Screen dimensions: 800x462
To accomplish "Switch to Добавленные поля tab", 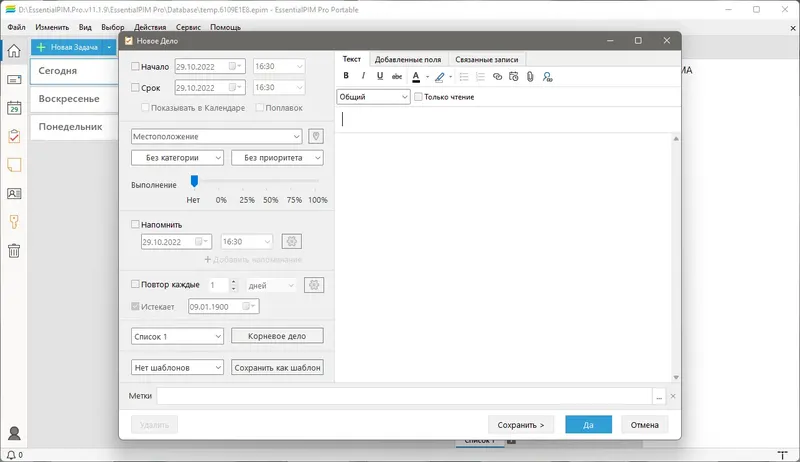I will coord(408,60).
